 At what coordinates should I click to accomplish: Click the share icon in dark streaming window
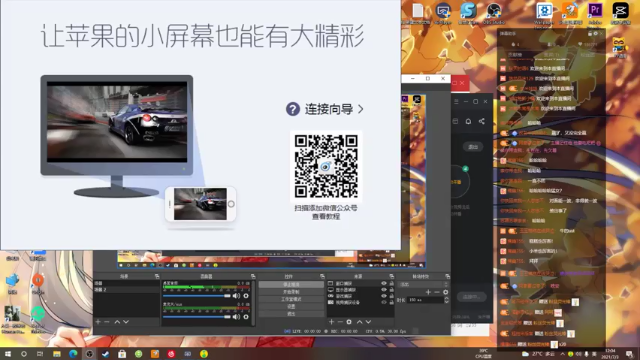(x=482, y=121)
